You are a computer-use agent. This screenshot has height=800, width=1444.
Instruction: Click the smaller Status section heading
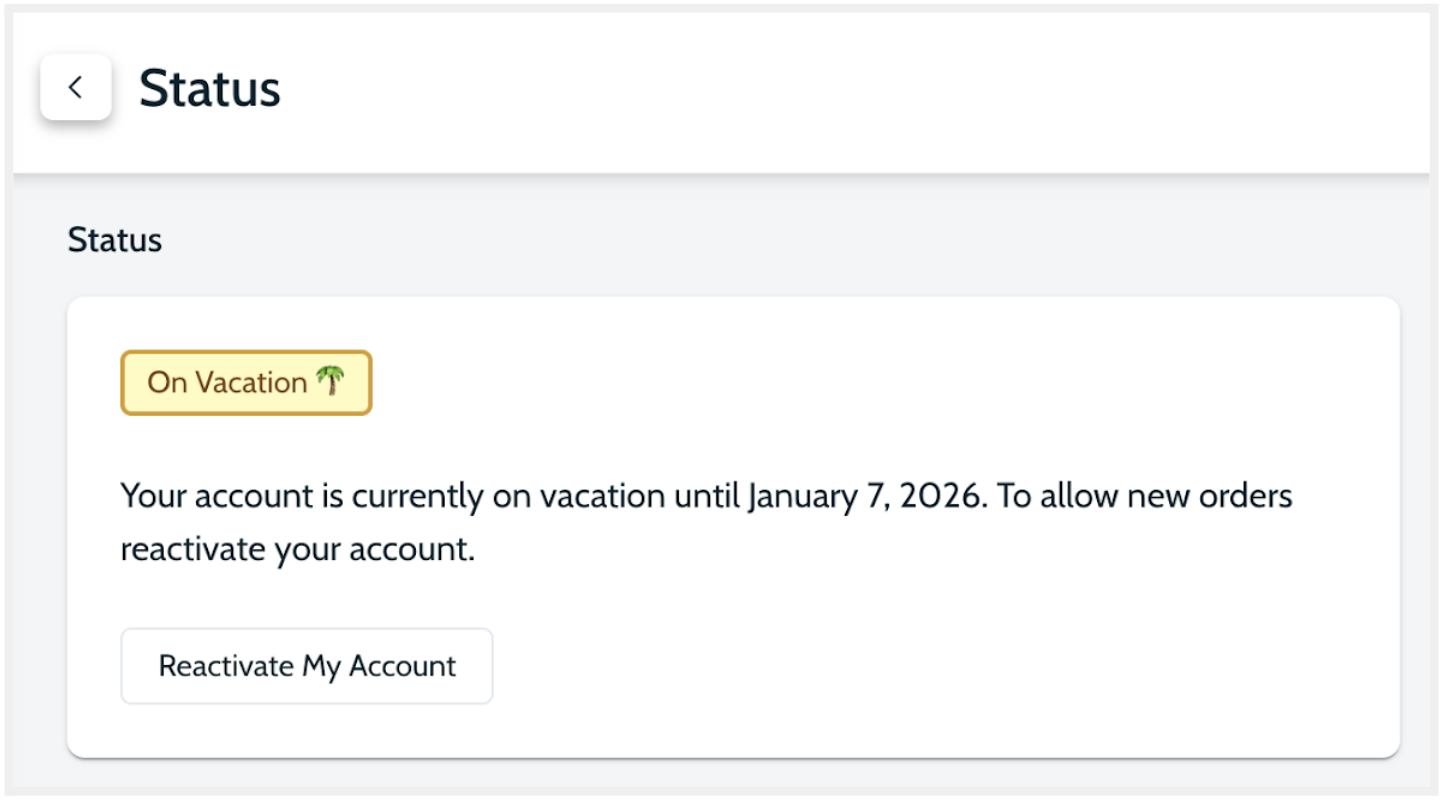[114, 240]
